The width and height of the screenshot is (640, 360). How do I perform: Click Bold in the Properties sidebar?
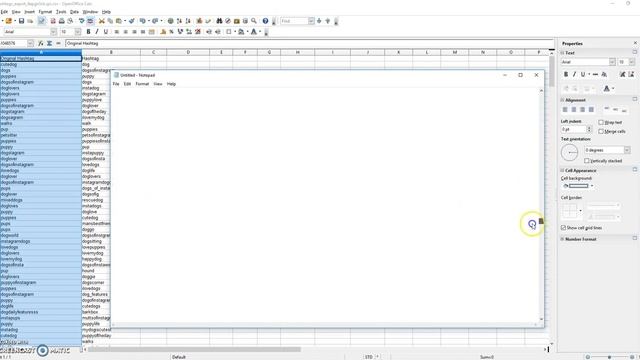pos(566,74)
